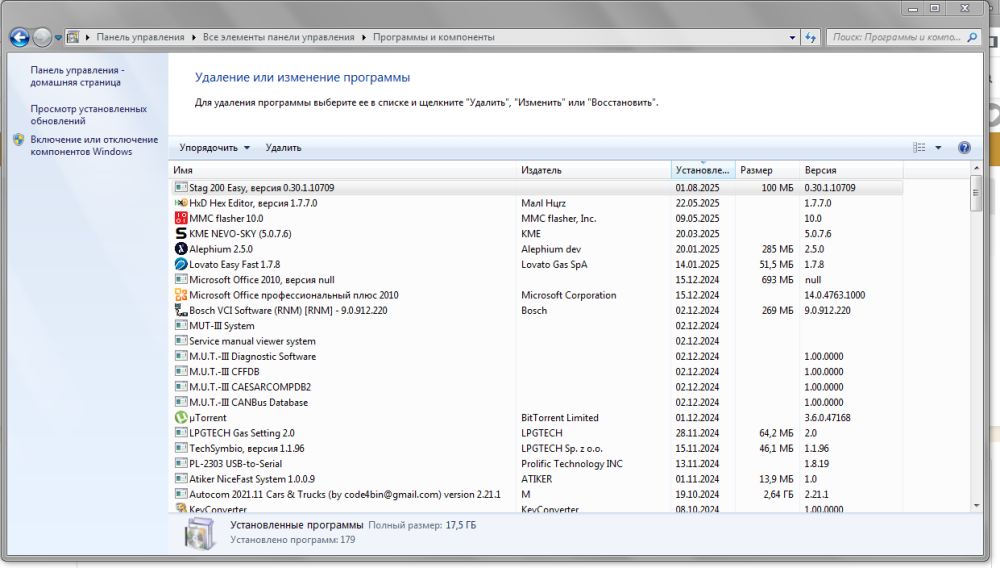Click the vertical scrollbar thumb
1000x568 pixels.
click(976, 193)
